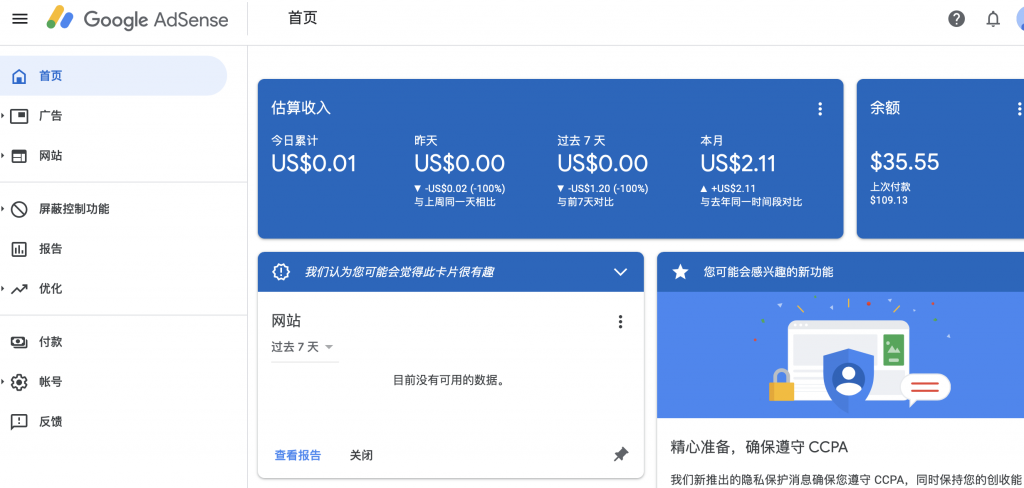Click the star icon beside 您可能会感兴趣的新功能
Image resolution: width=1024 pixels, height=488 pixels.
click(681, 272)
